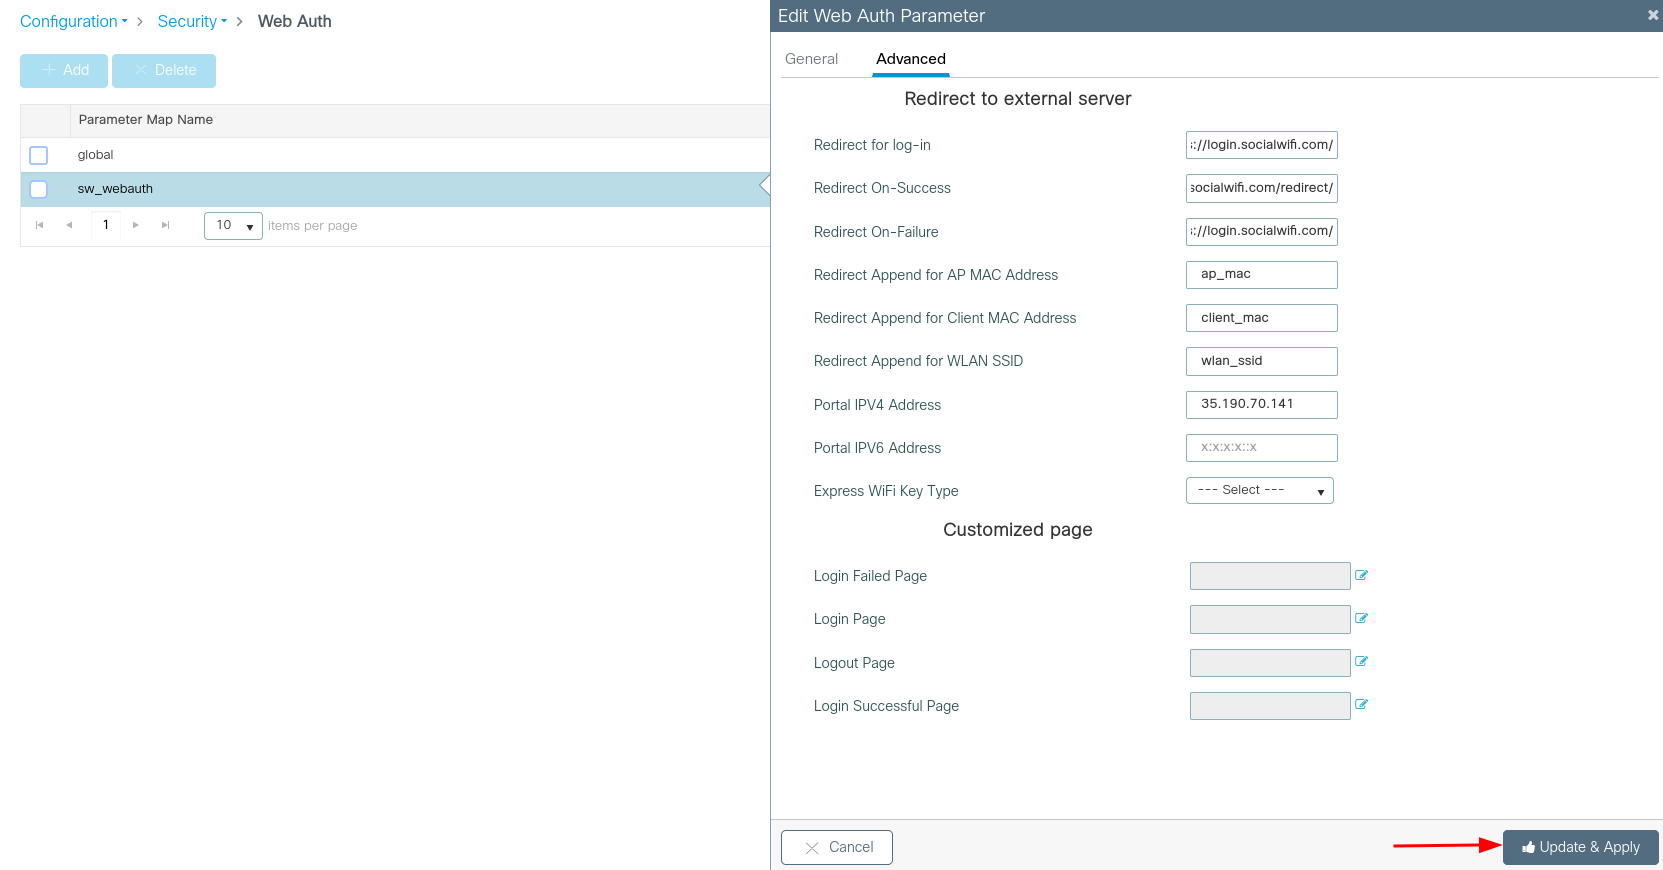Focus the Portal IPV6 Address field
1663x870 pixels.
[1261, 448]
